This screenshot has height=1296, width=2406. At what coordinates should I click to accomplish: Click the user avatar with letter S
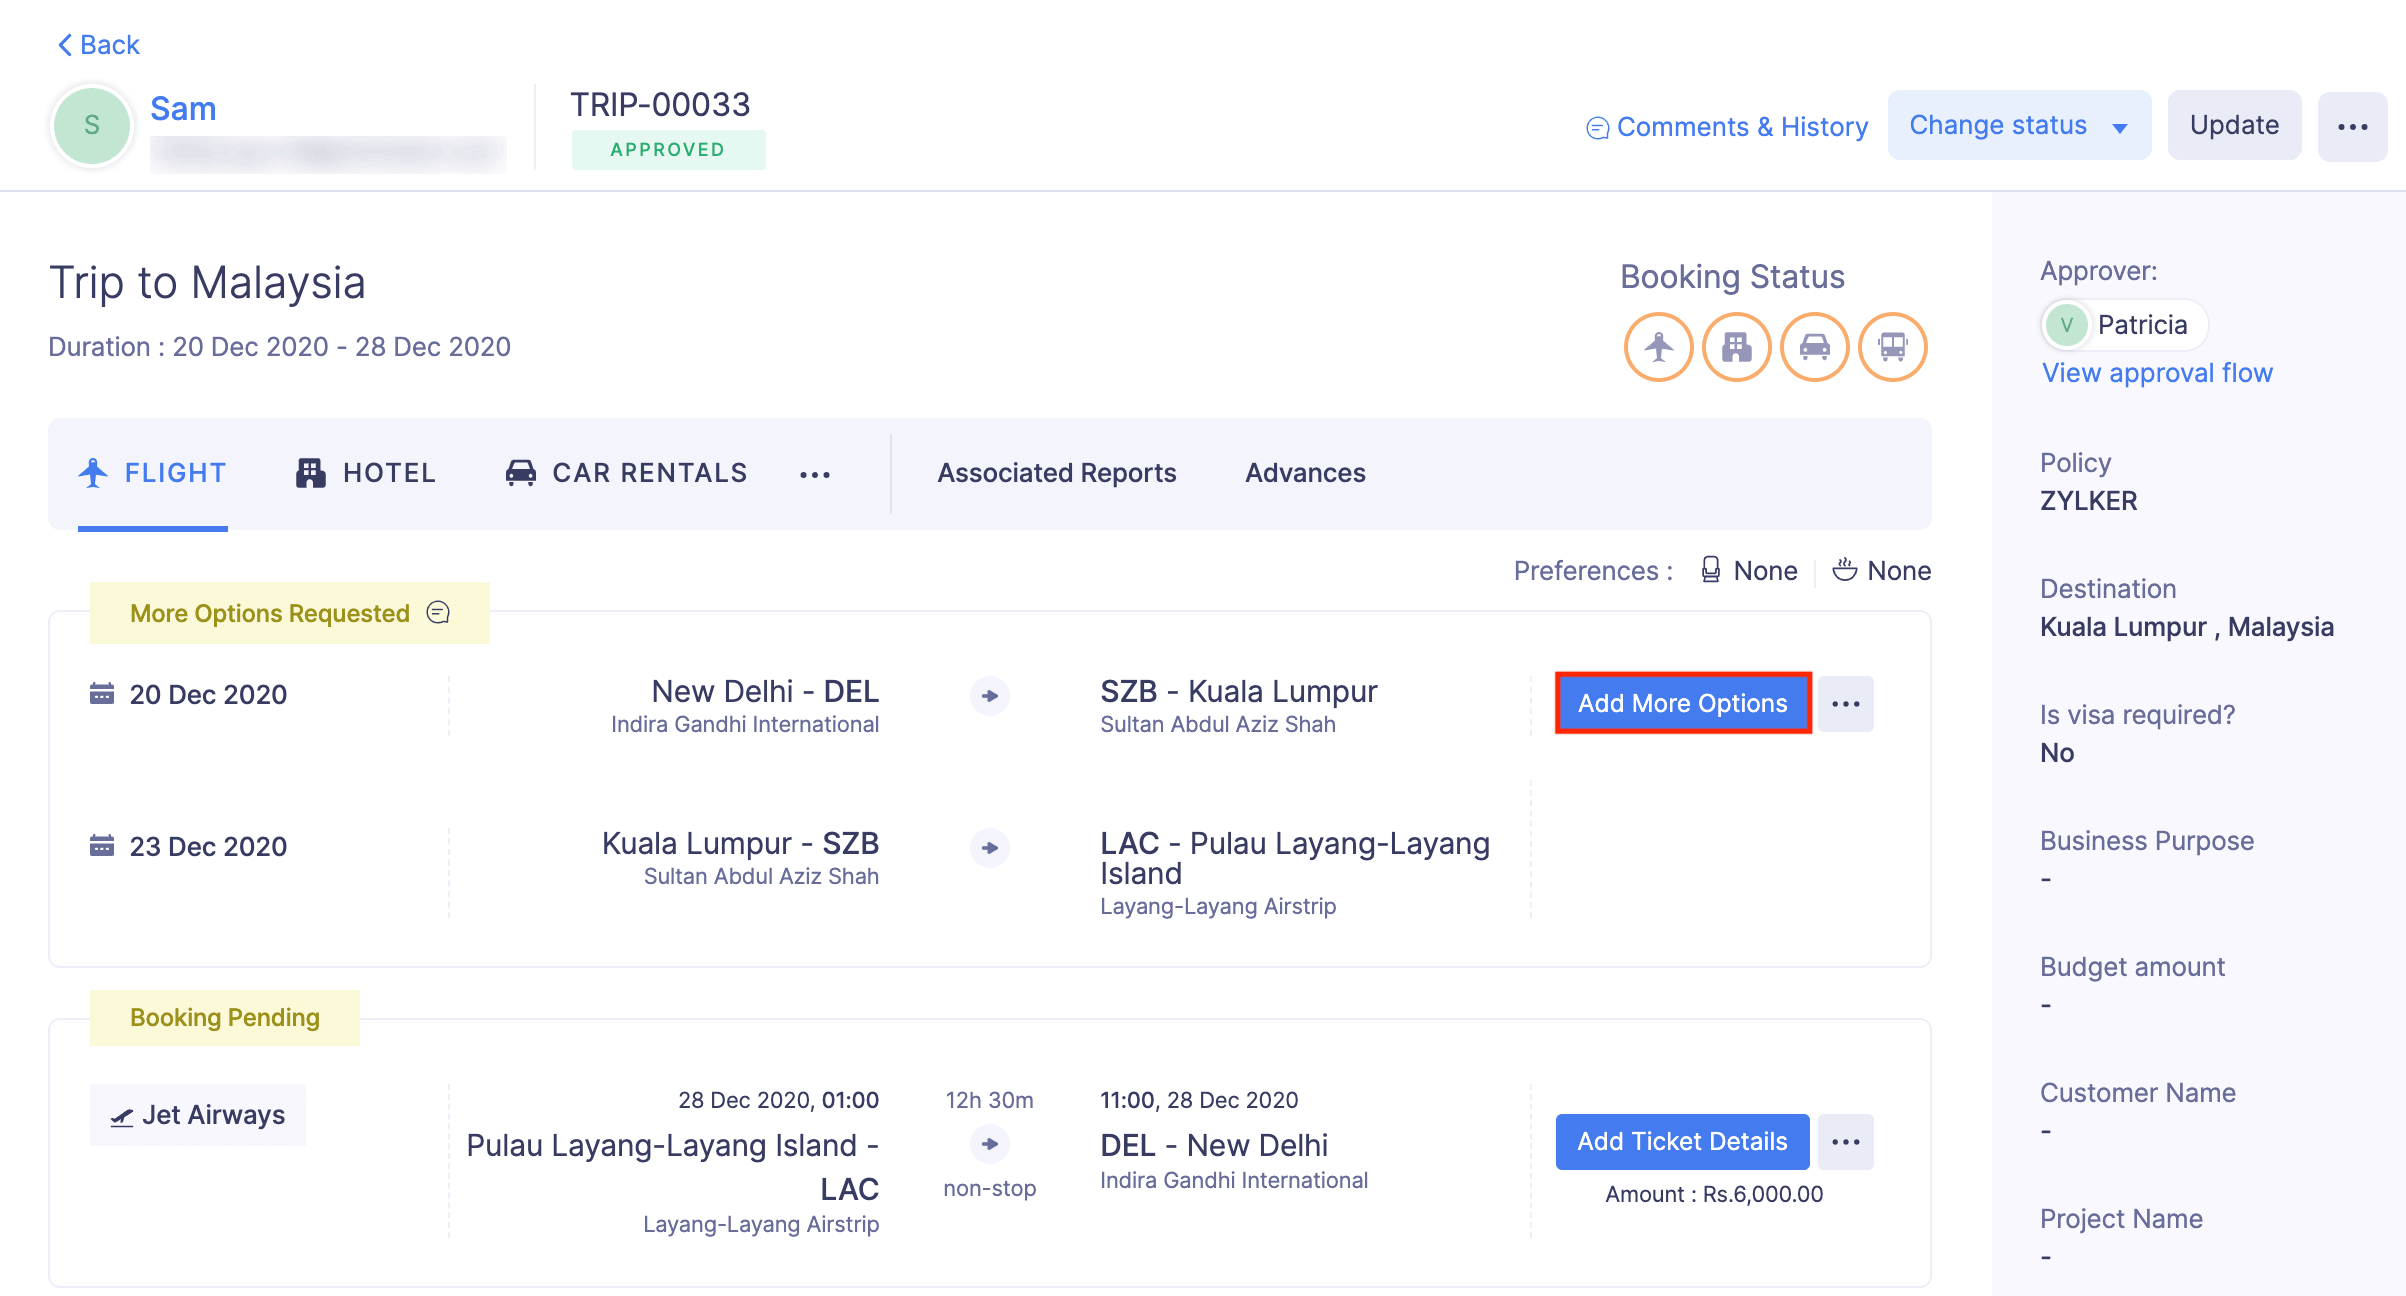pyautogui.click(x=92, y=126)
